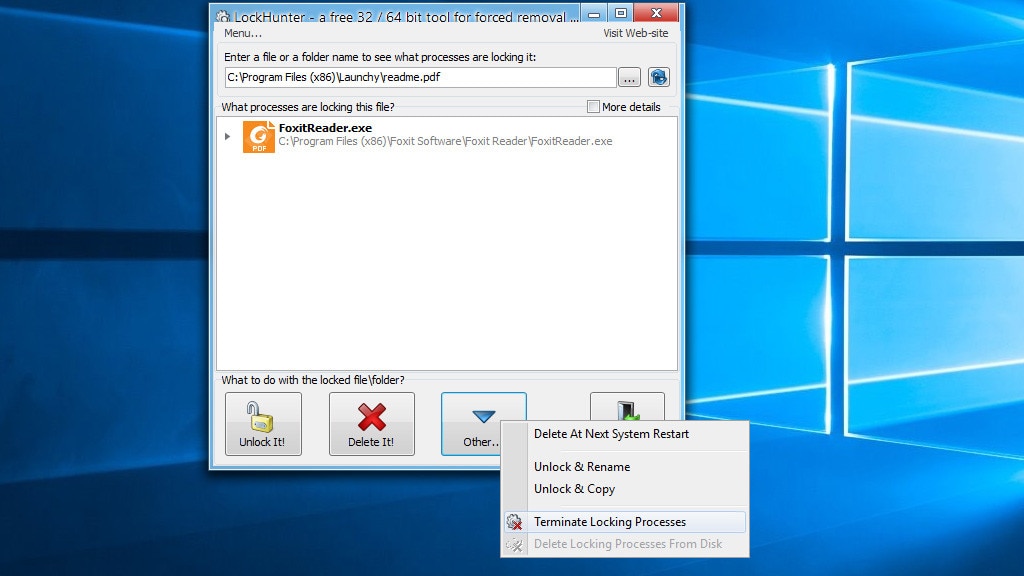Choose Delete At Next System Restart
The width and height of the screenshot is (1024, 576).
click(x=611, y=434)
